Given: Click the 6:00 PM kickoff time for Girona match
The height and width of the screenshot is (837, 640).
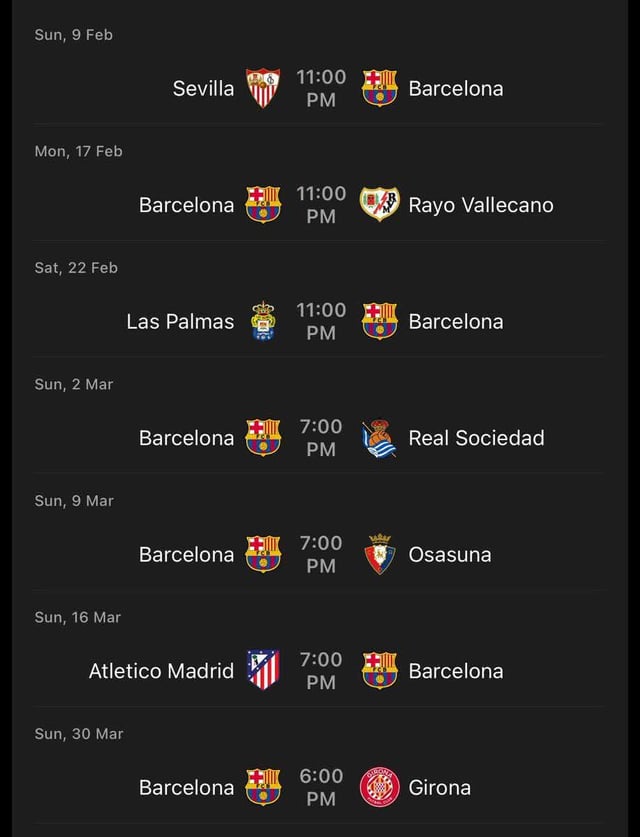Looking at the screenshot, I should pyautogui.click(x=321, y=787).
